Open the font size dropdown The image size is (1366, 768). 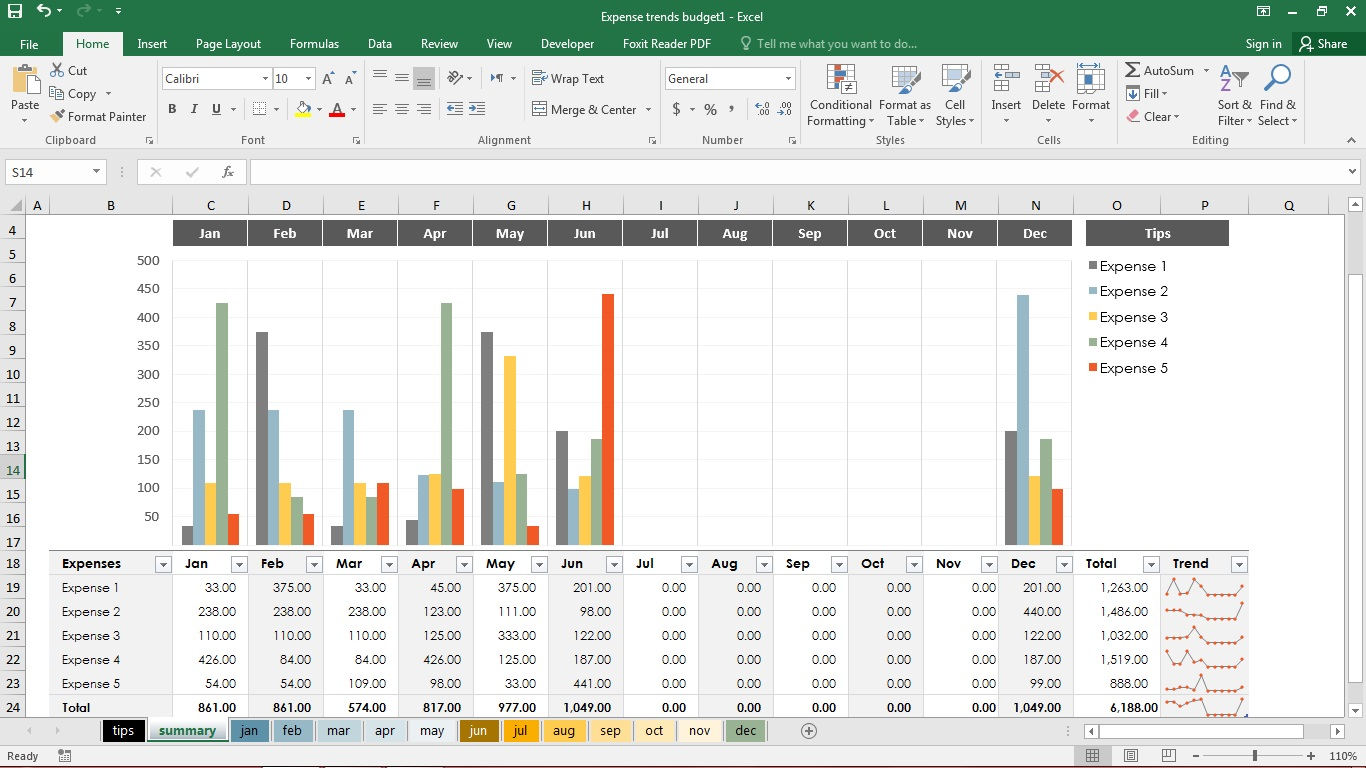(307, 78)
